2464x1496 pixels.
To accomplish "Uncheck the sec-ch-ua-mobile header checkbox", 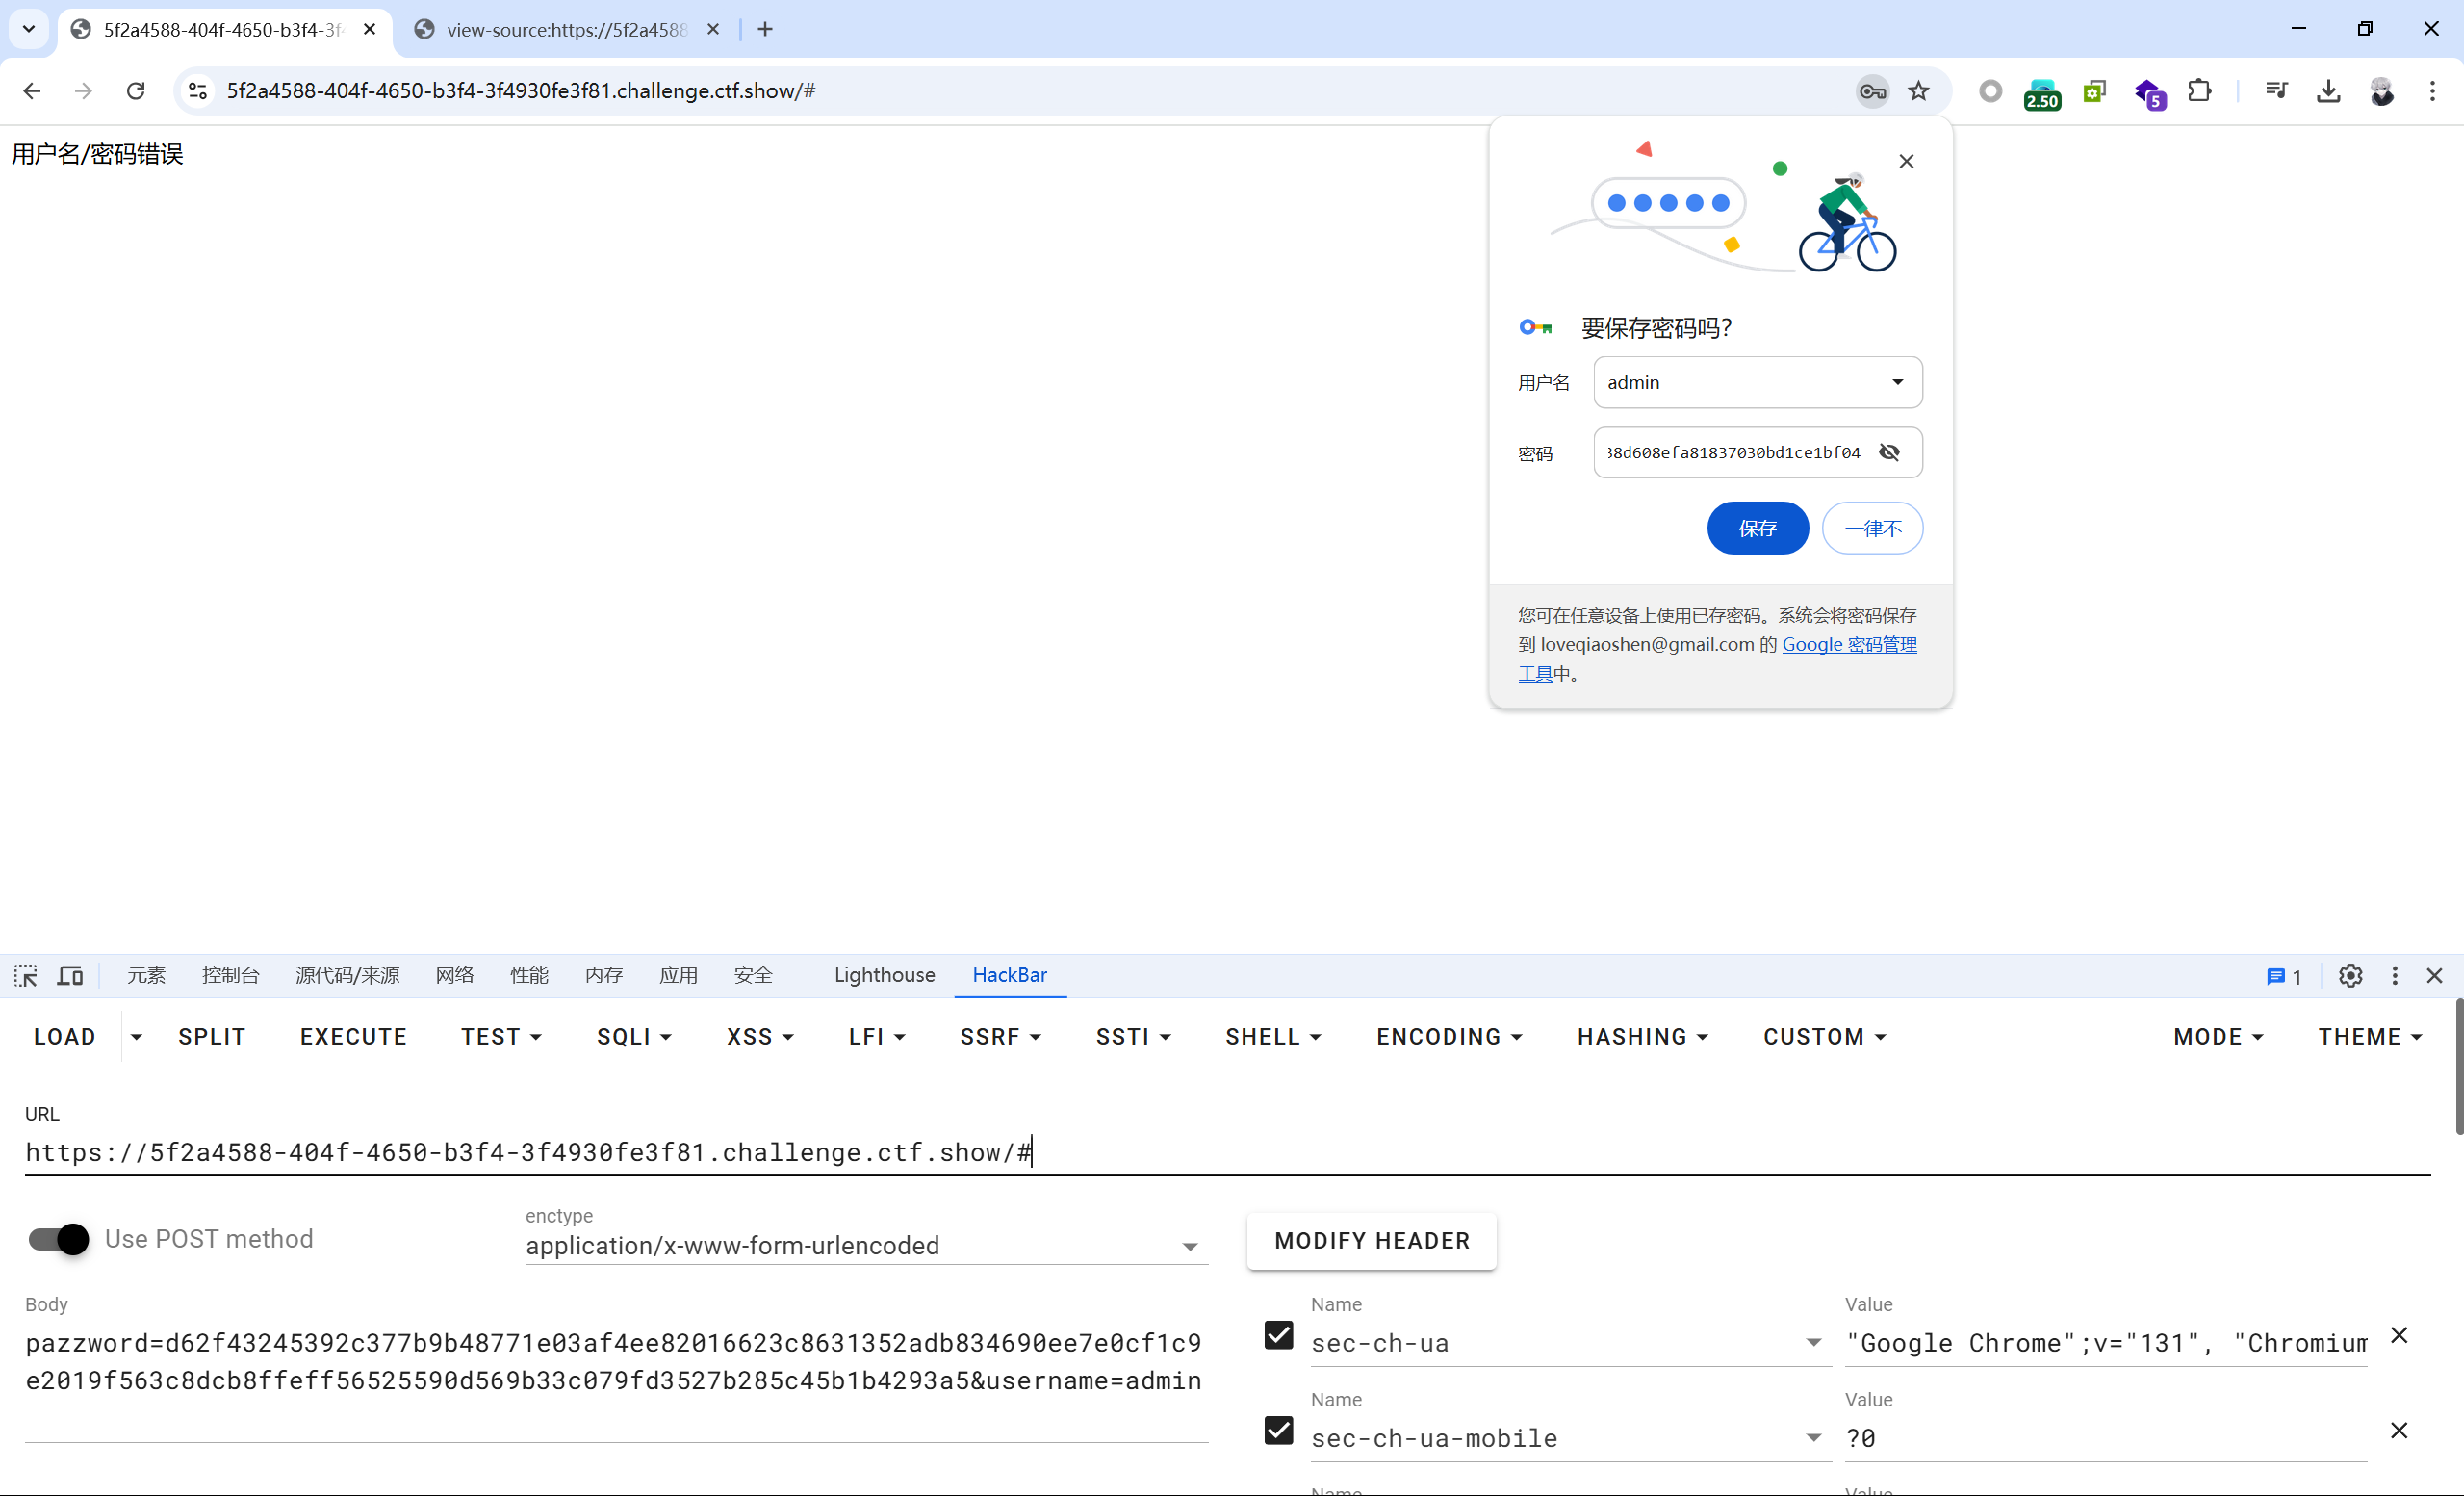I will (1278, 1430).
